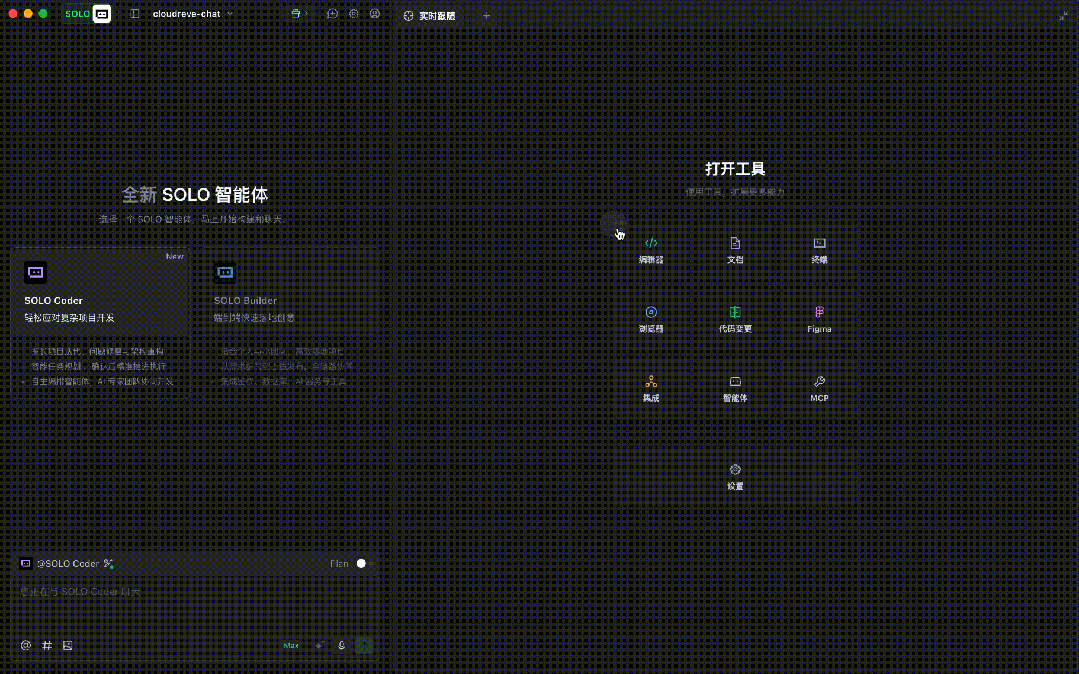Image resolution: width=1079 pixels, height=674 pixels.
Task: Click the prompt enhance sparkle icon
Action: tap(320, 645)
